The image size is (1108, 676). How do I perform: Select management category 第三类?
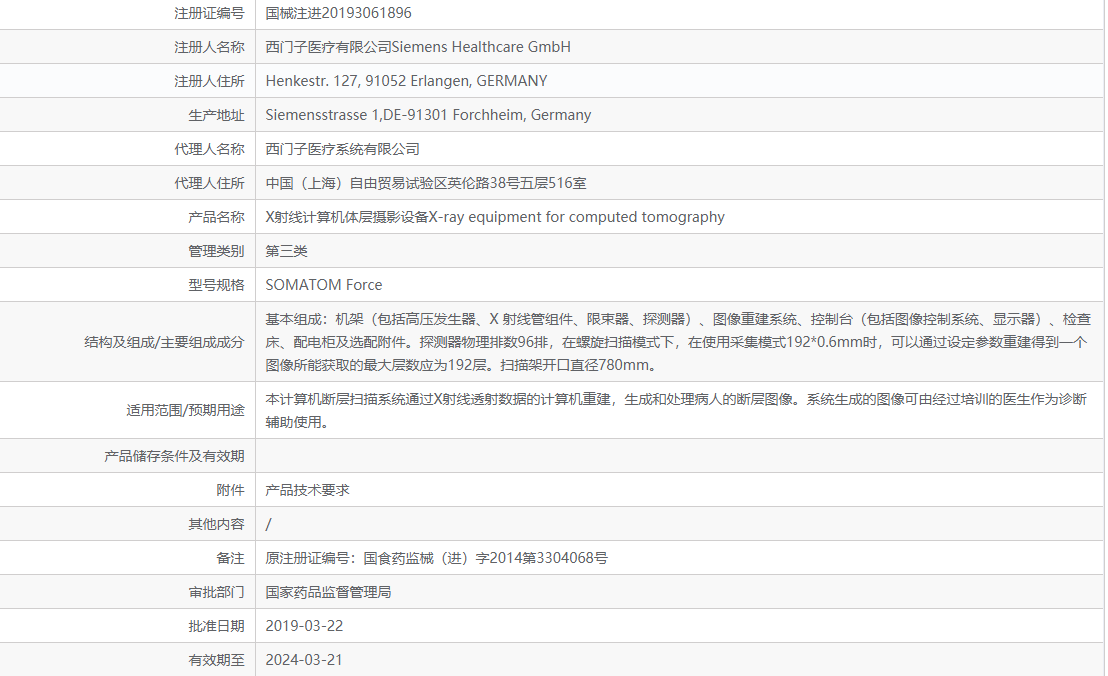point(286,251)
